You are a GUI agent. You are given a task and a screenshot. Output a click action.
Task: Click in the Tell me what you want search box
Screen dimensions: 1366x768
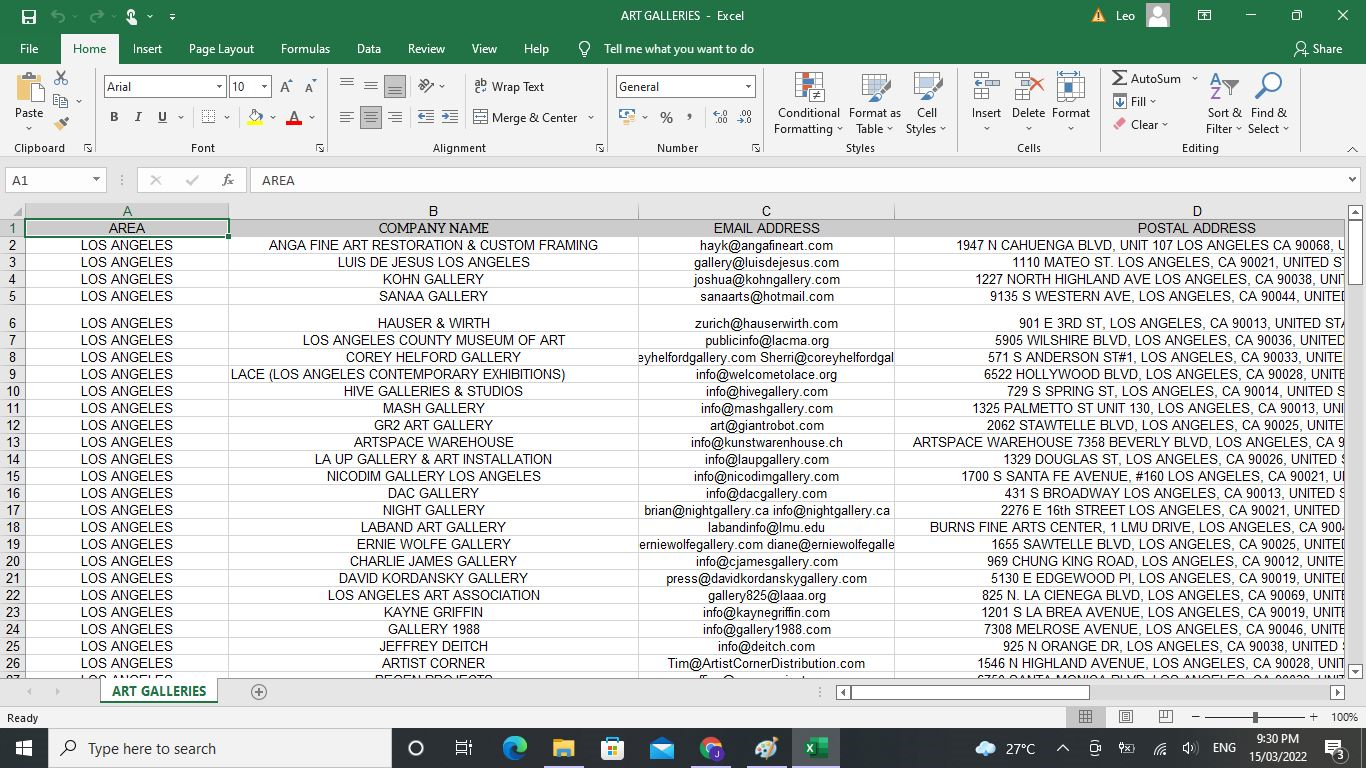pos(678,49)
